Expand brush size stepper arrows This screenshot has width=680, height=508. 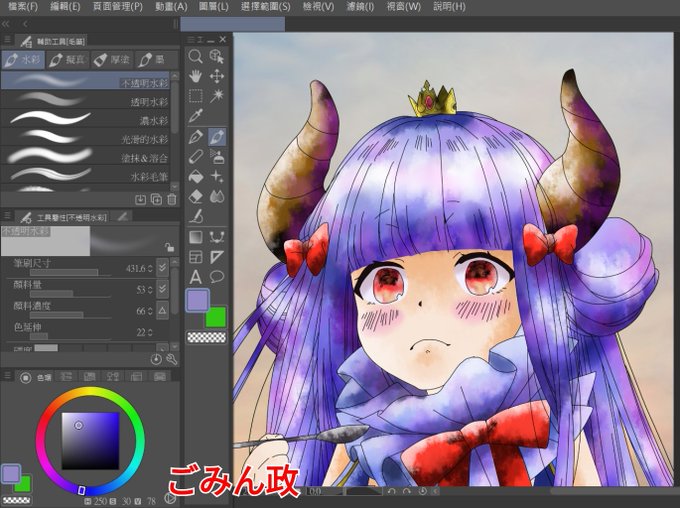click(150, 269)
